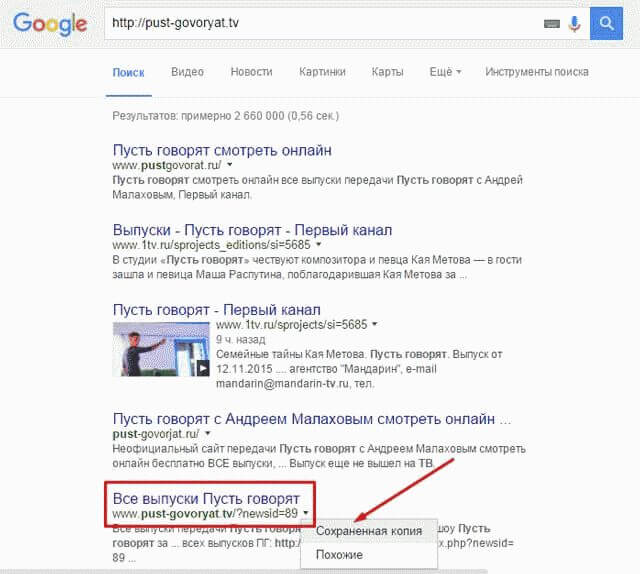Expand arrow next to 1tv.ru/sprojects_editions URL

319,244
